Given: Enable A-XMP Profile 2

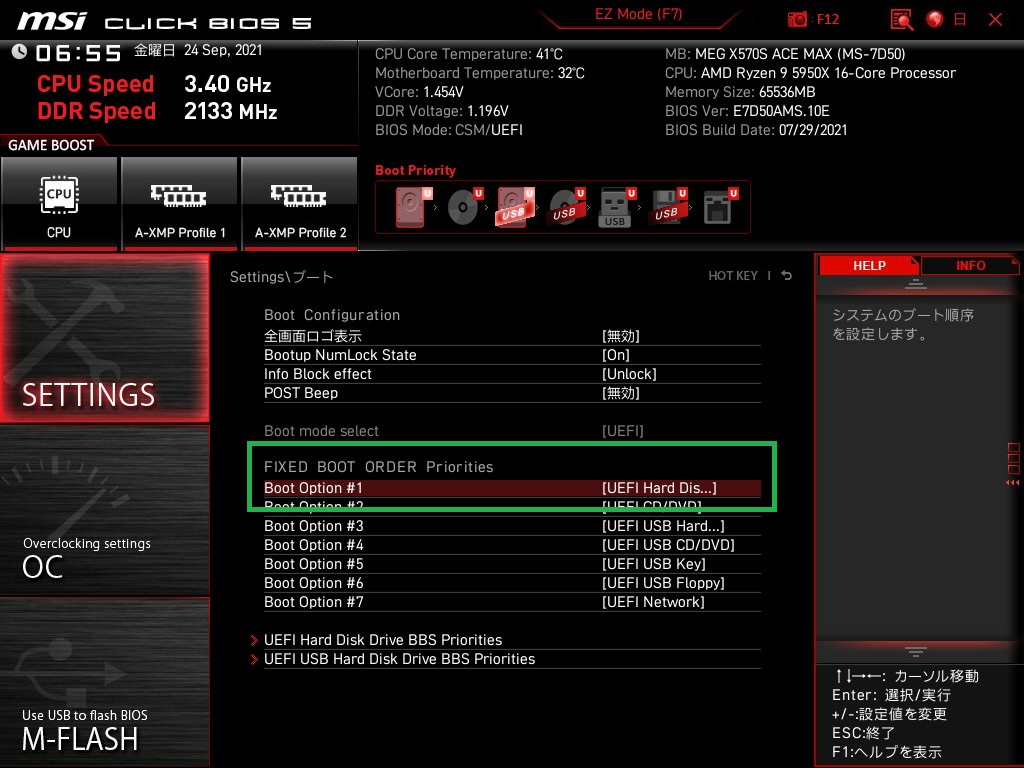Looking at the screenshot, I should (x=300, y=203).
